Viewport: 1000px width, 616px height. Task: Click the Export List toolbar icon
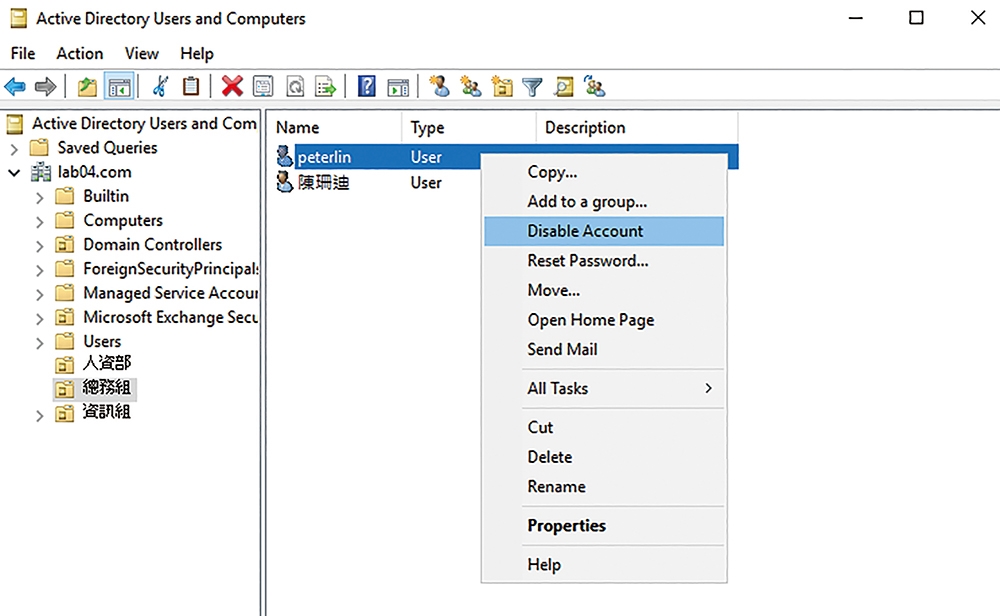point(325,86)
